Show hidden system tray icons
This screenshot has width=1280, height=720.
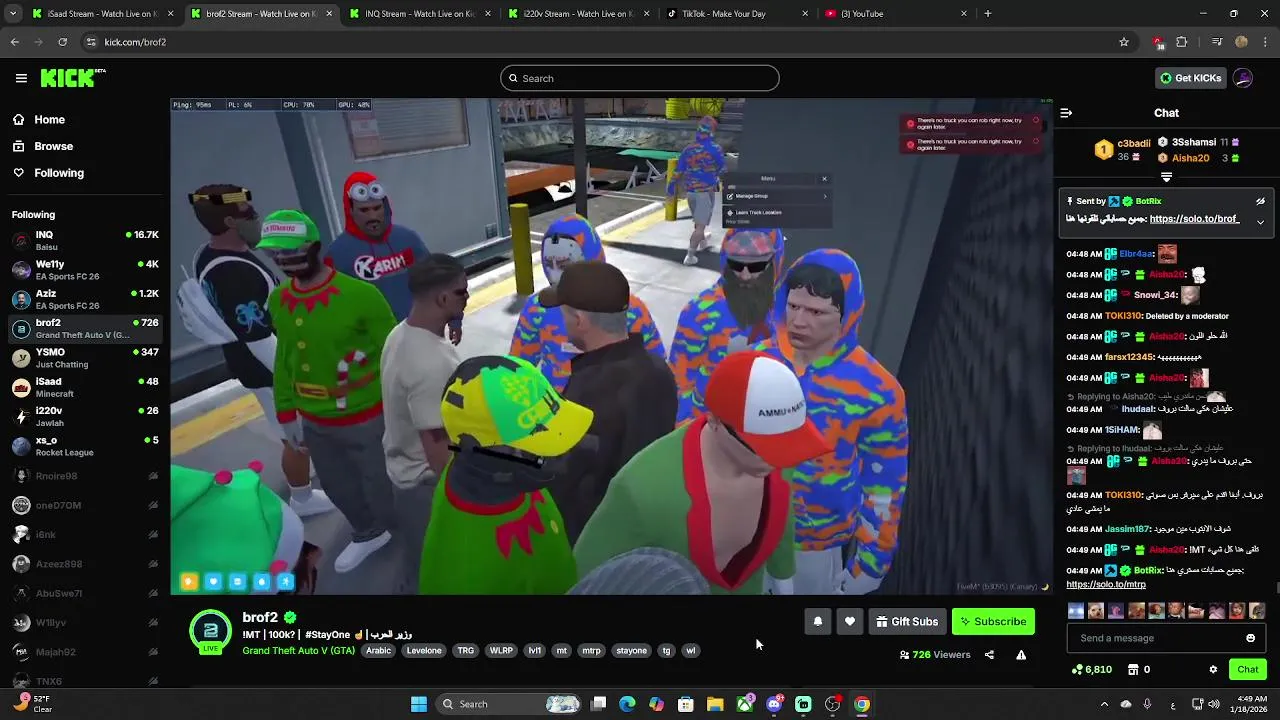coord(1104,704)
